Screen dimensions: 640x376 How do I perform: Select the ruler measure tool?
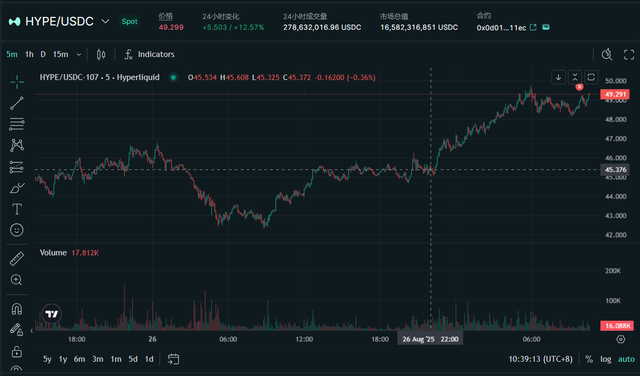17,259
